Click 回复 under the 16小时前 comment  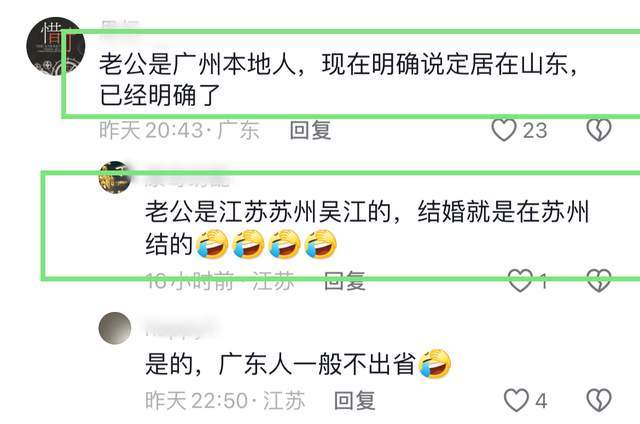coord(344,281)
